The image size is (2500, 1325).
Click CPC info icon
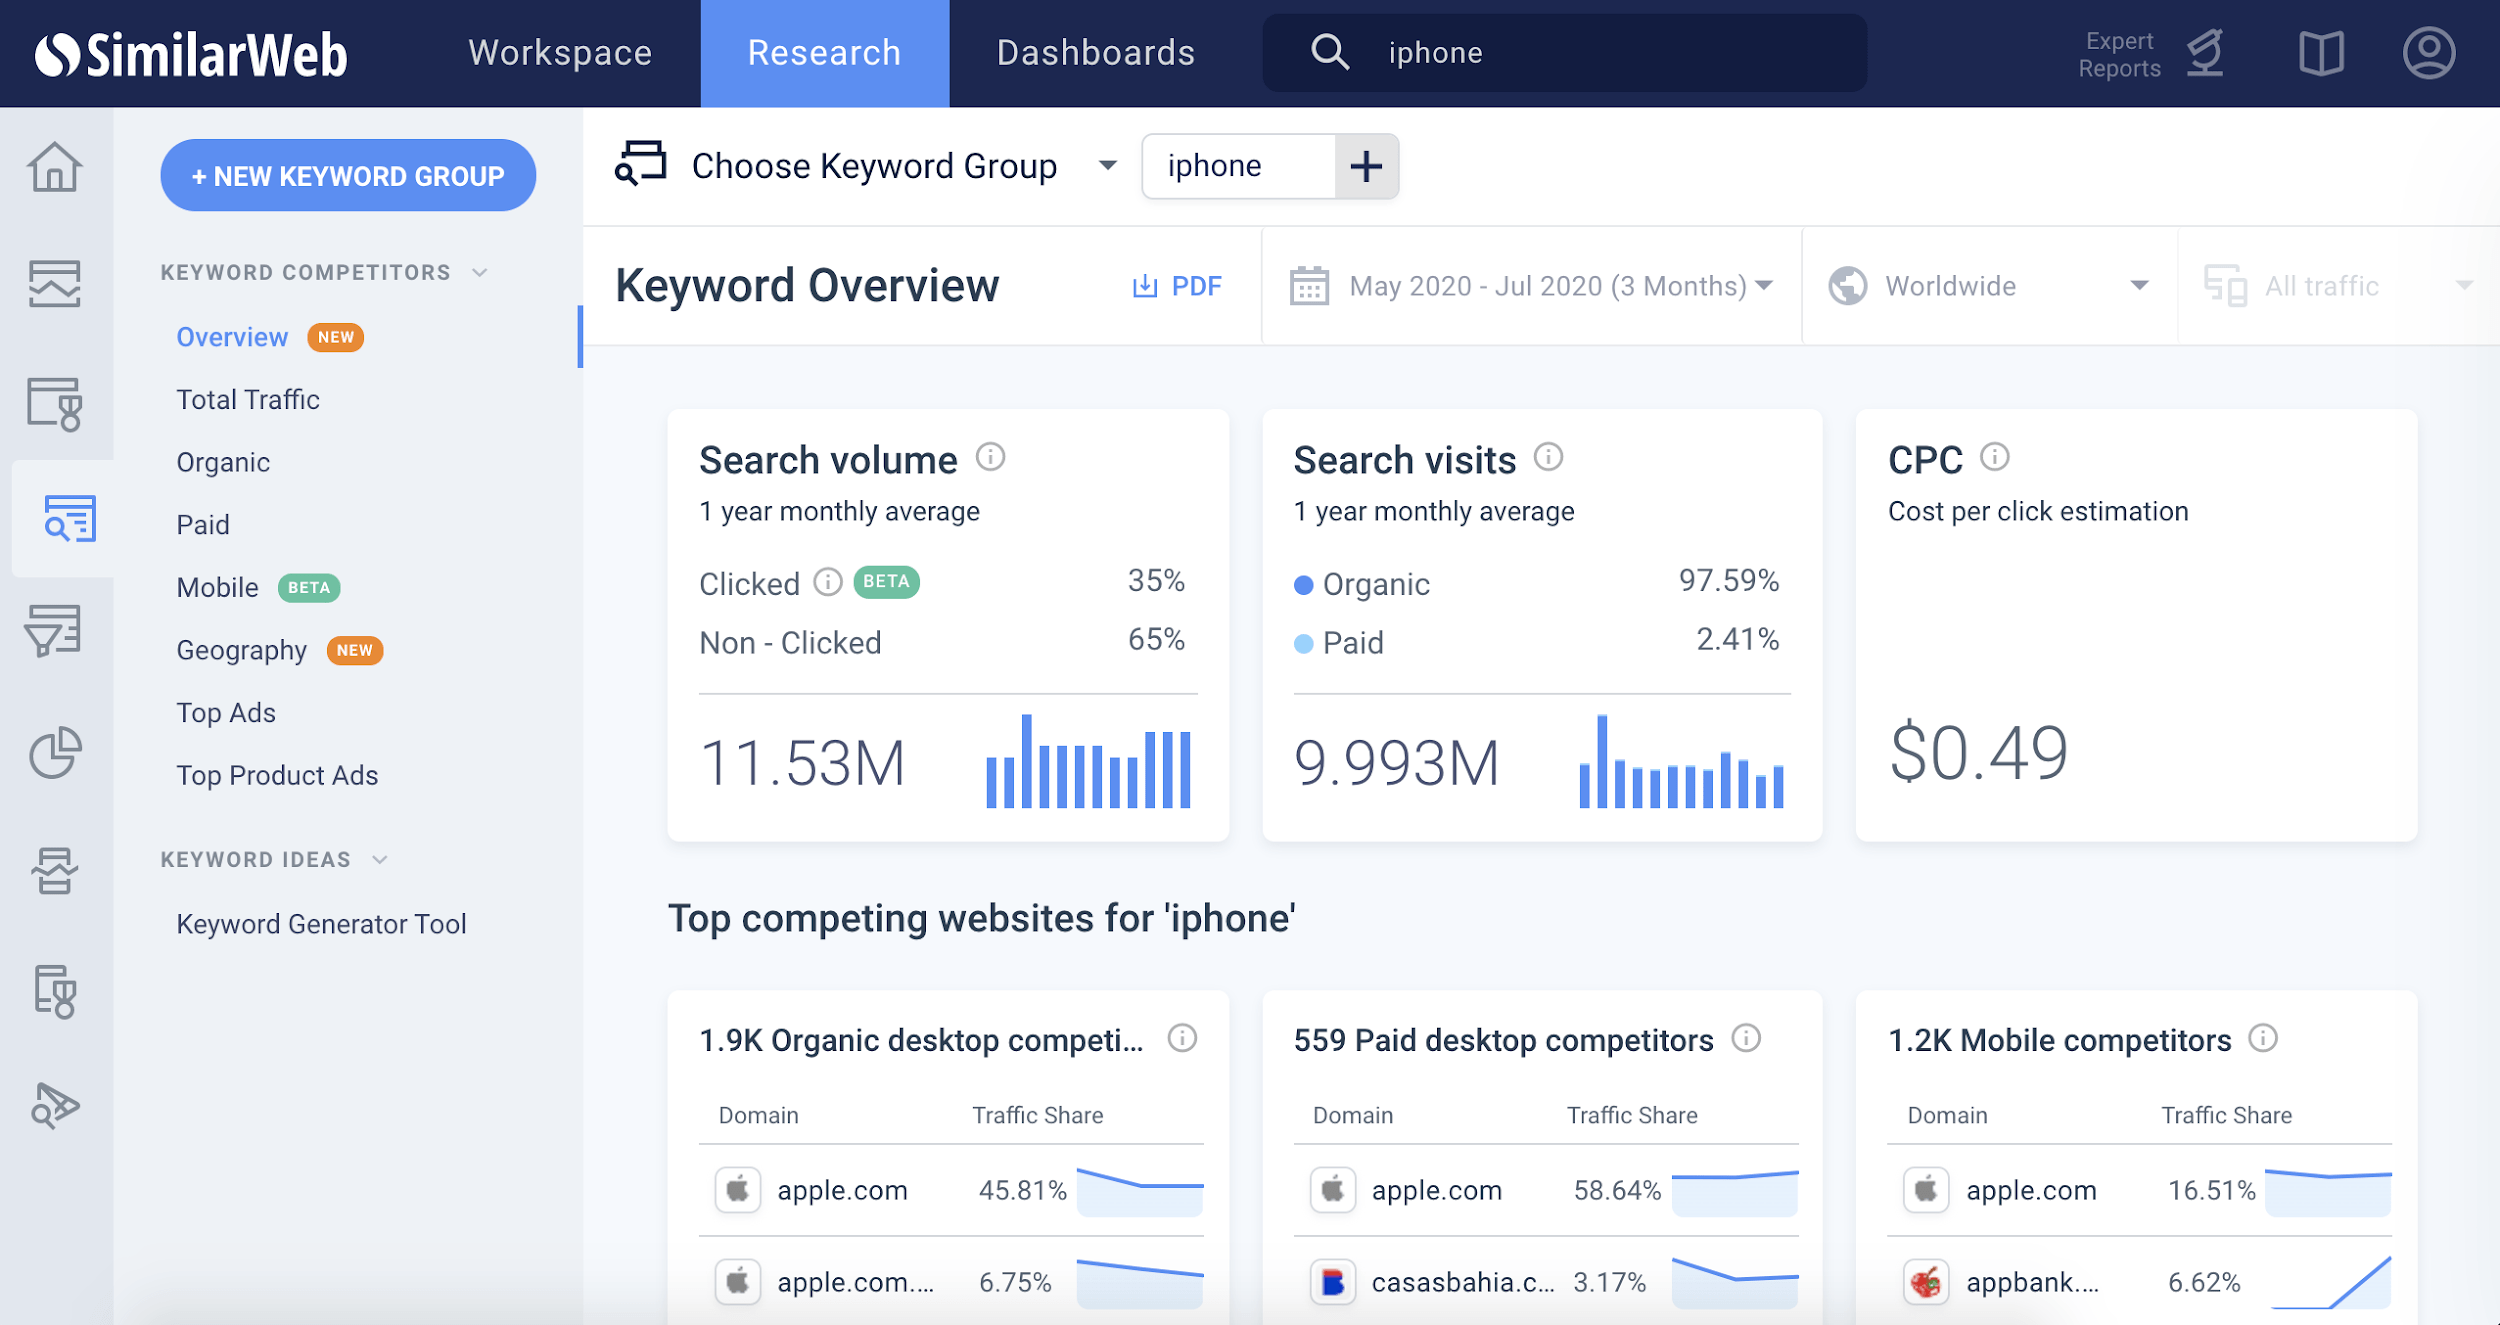point(1994,457)
